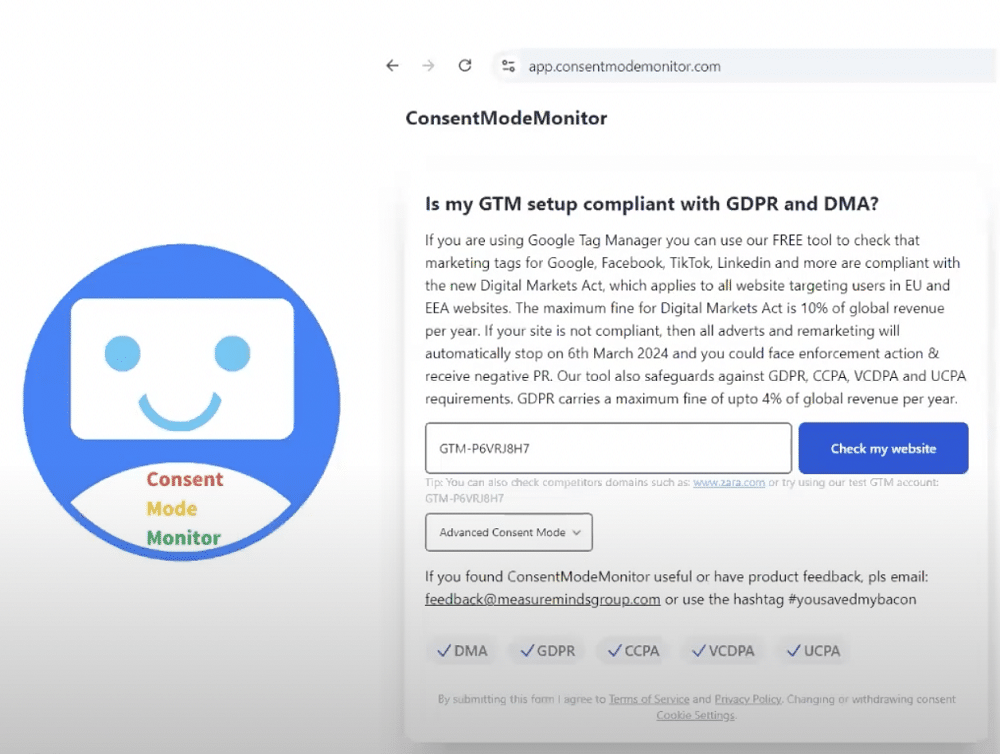The height and width of the screenshot is (754, 1000).
Task: Open the site permissions icon in address bar
Action: pyautogui.click(x=508, y=64)
